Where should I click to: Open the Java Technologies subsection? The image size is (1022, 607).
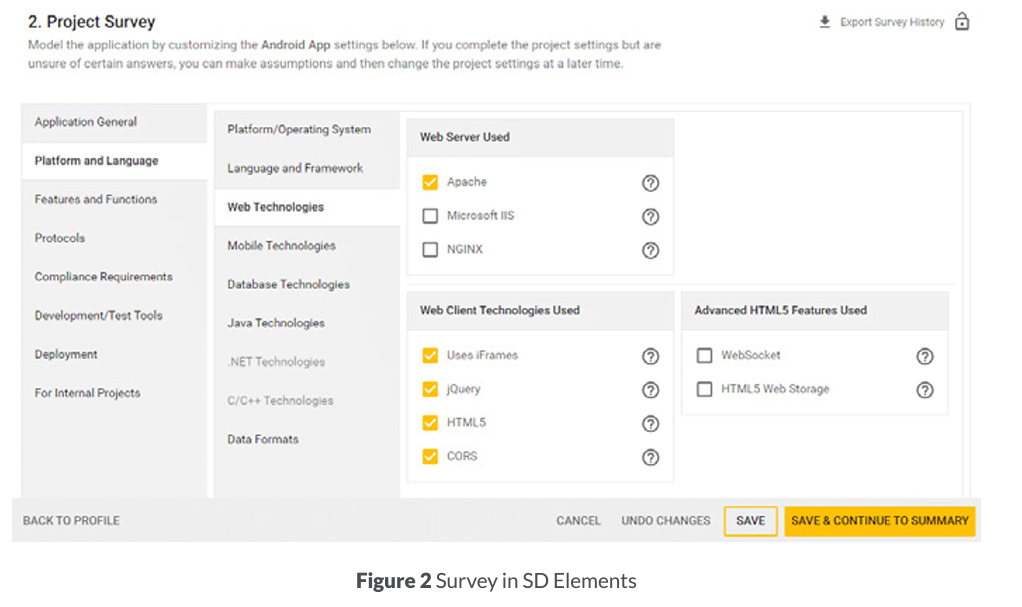click(307, 323)
